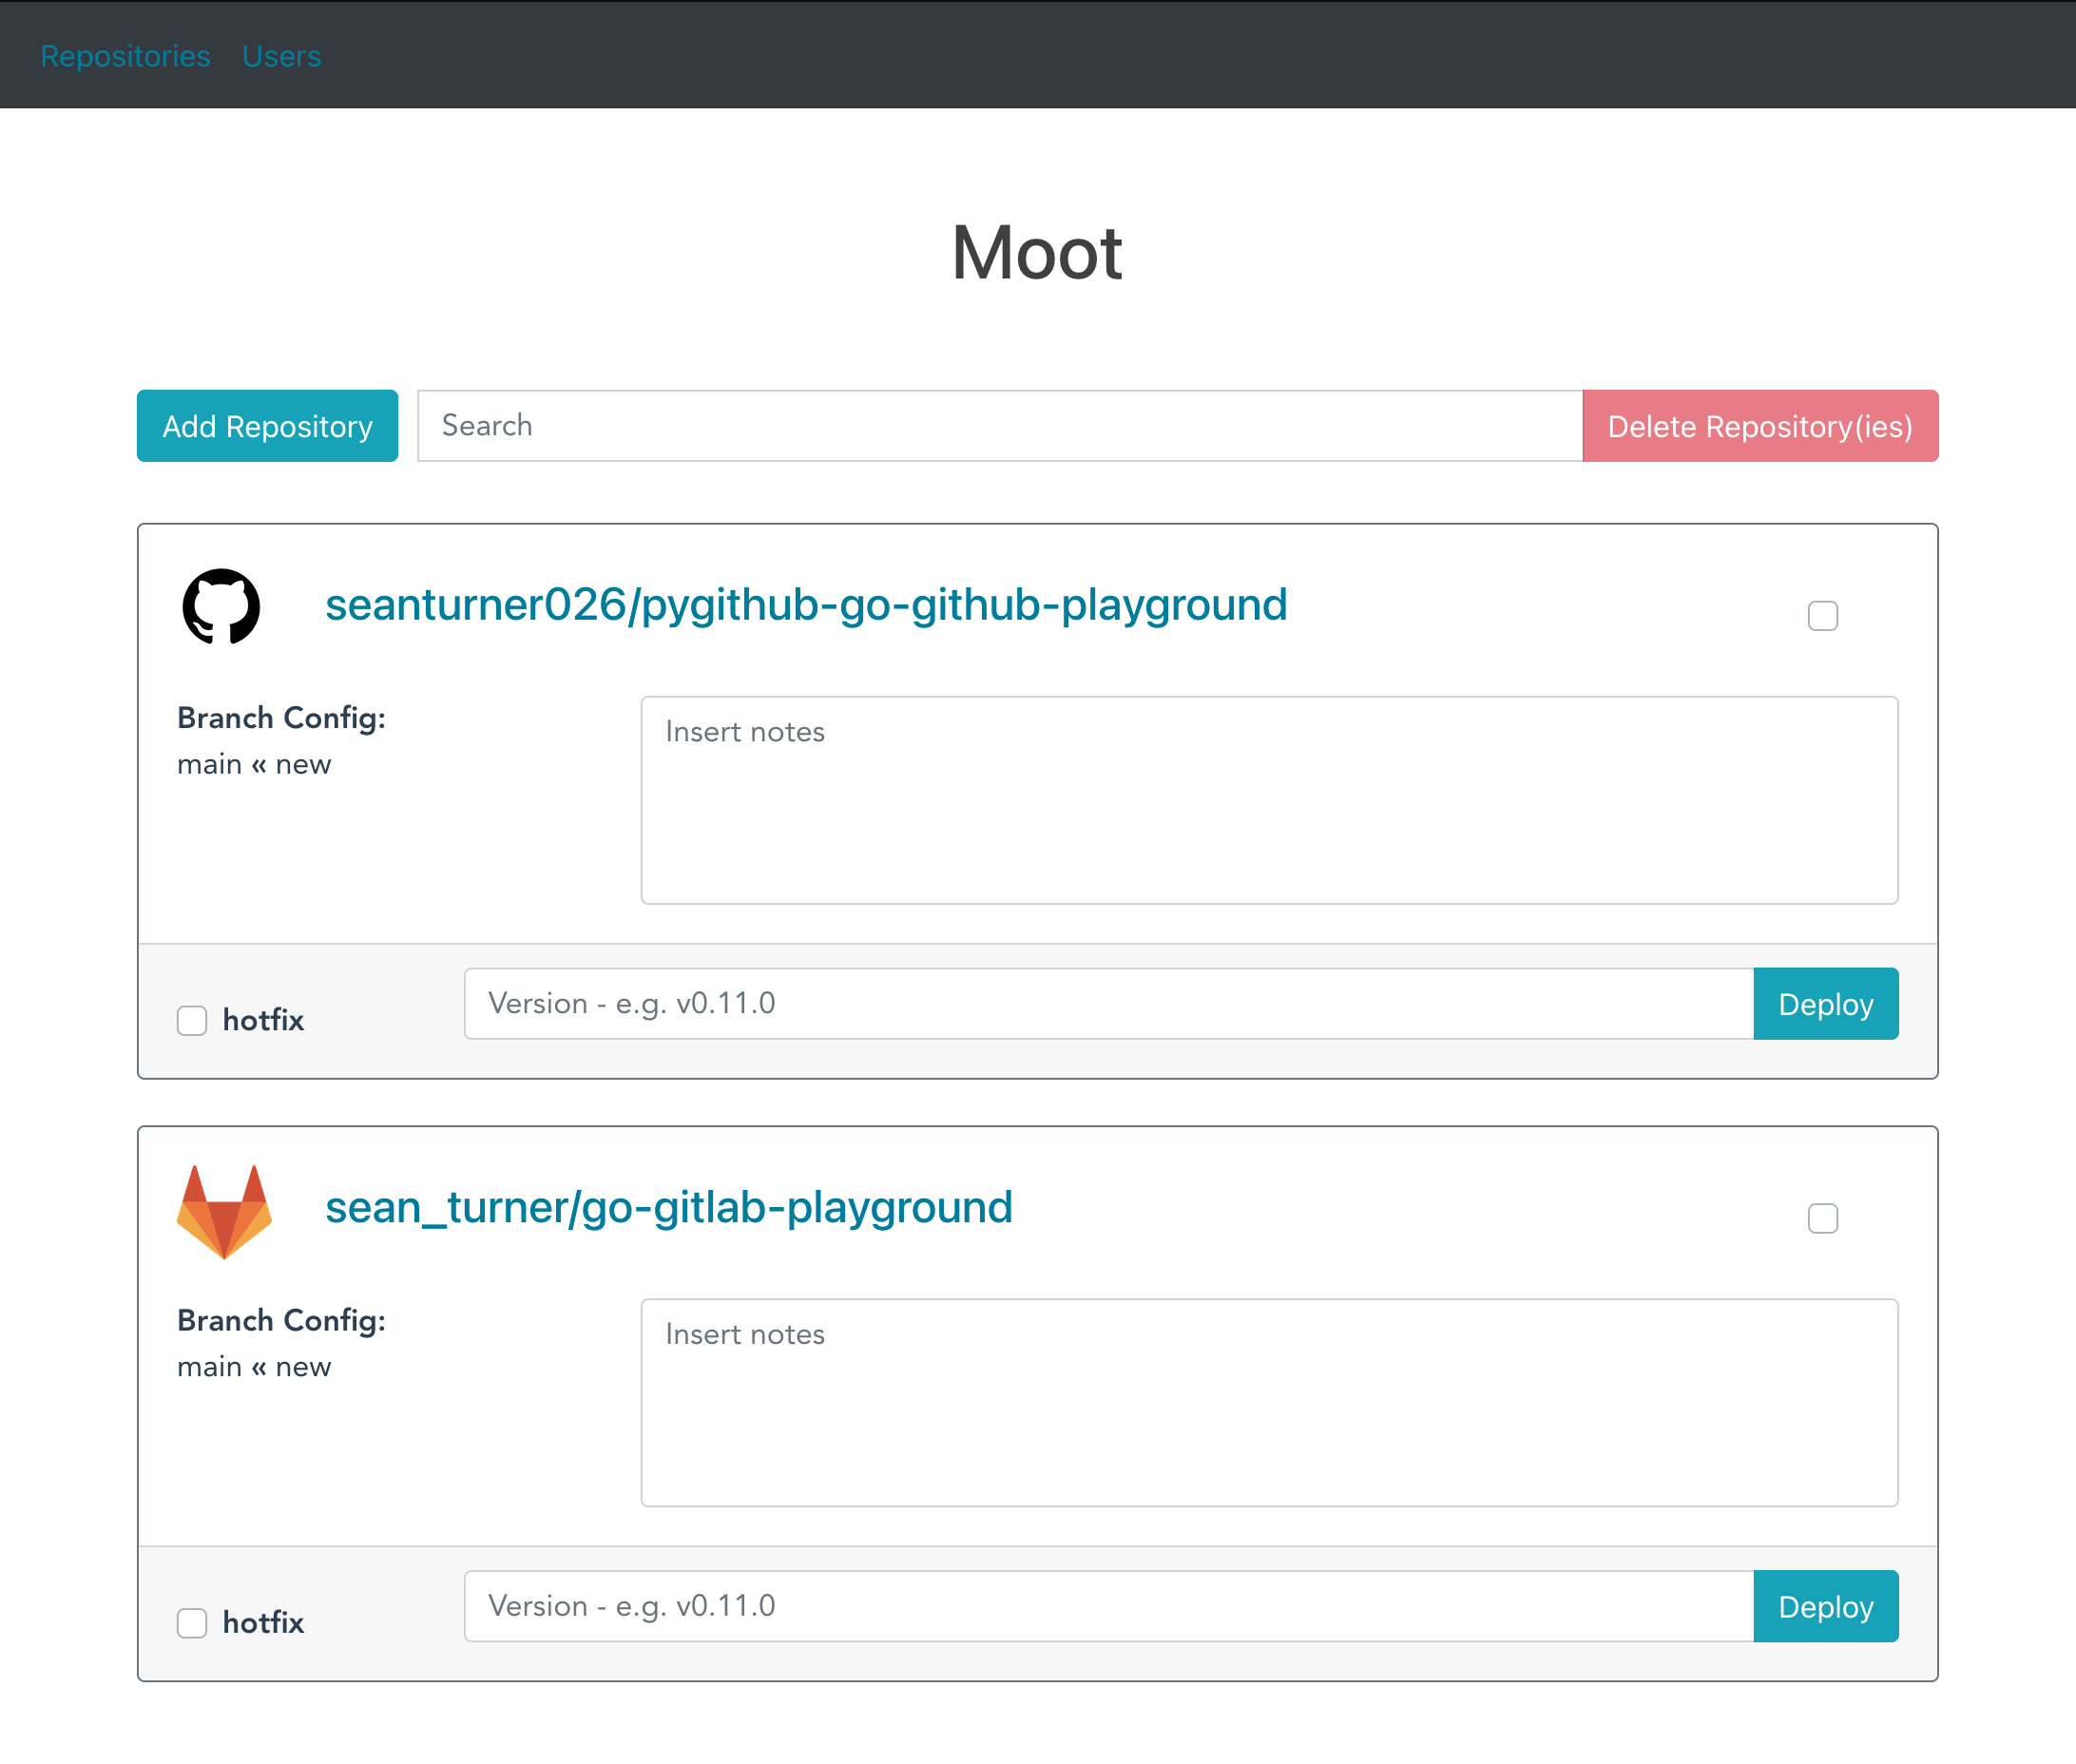Deploy the go-gitlab-playground repository

[1825, 1606]
